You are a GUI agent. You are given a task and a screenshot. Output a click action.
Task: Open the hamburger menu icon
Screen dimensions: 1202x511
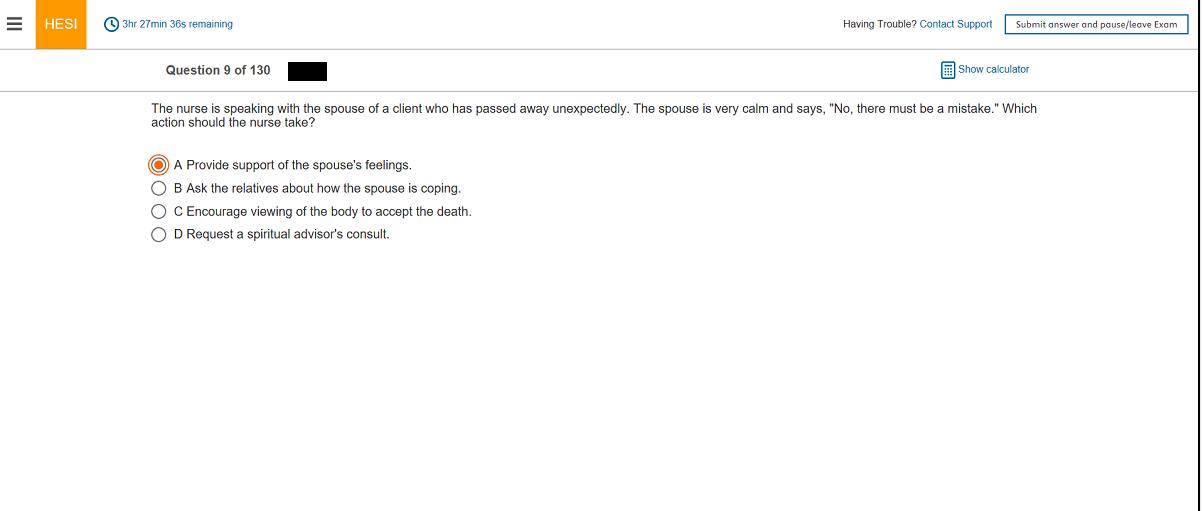coord(14,25)
